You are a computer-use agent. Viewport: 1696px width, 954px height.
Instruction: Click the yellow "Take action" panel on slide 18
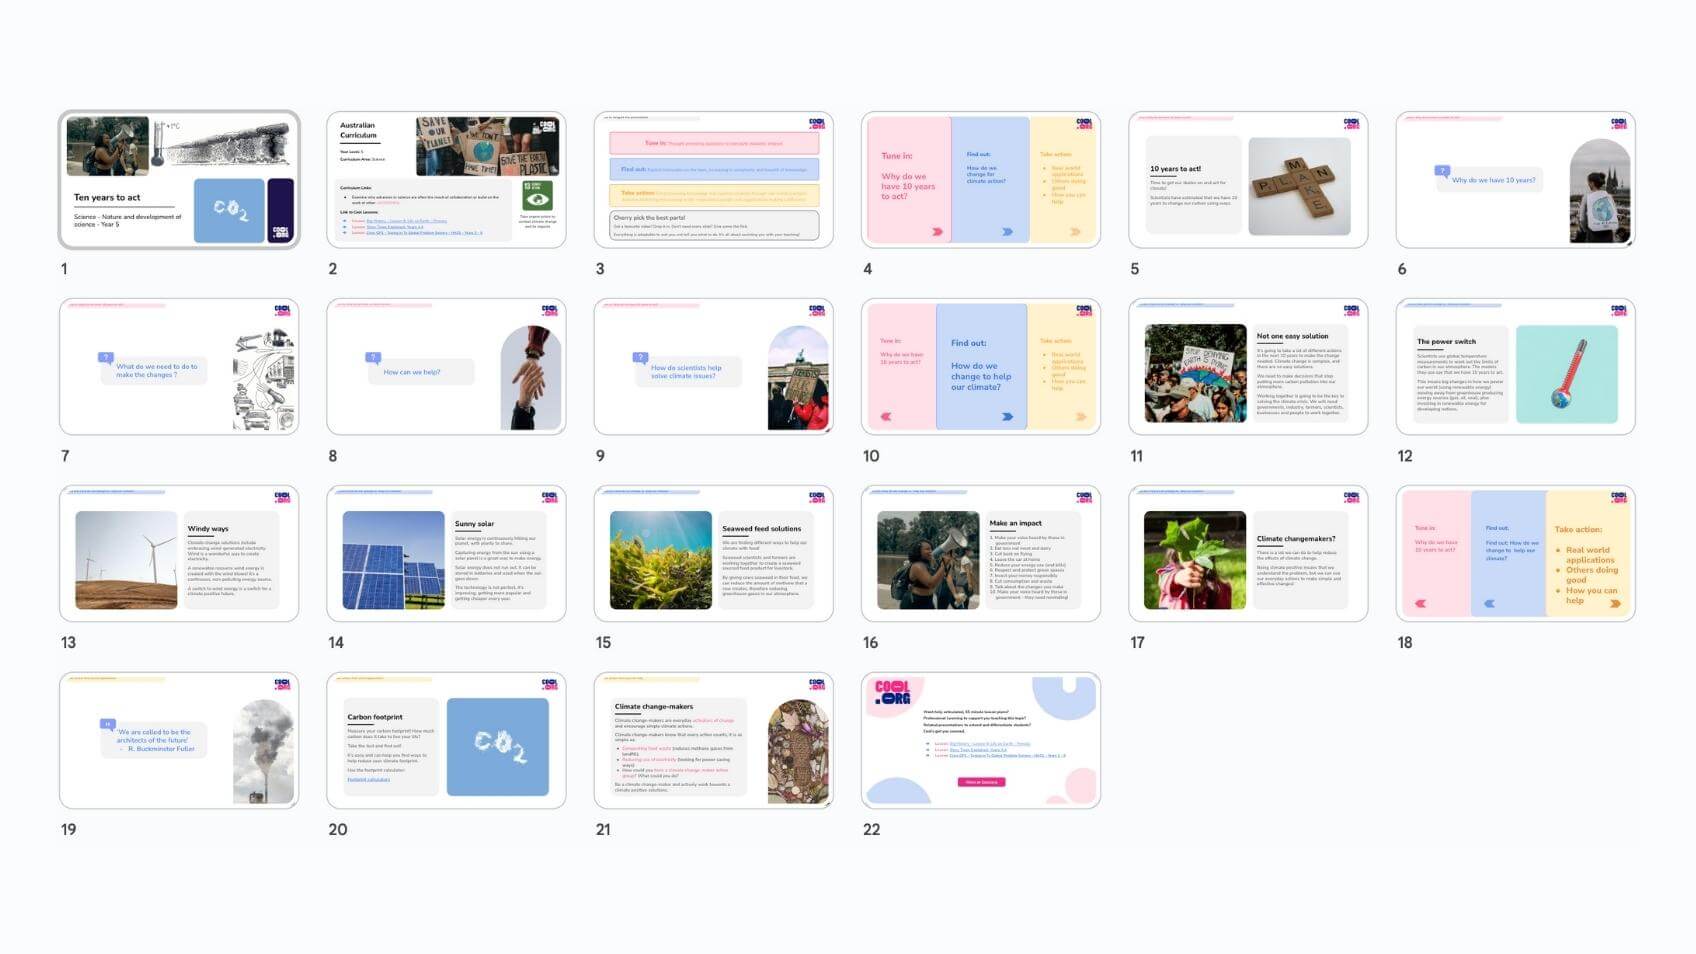(x=1588, y=555)
